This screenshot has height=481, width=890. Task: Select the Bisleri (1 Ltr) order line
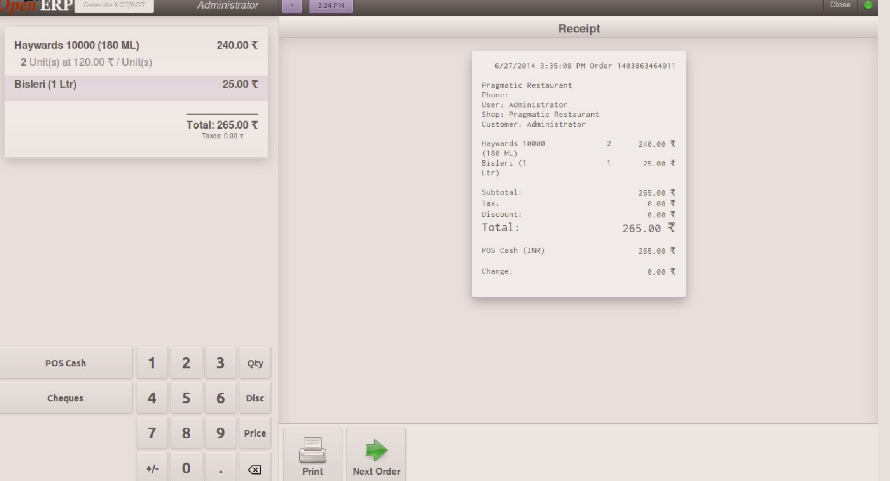(x=134, y=85)
